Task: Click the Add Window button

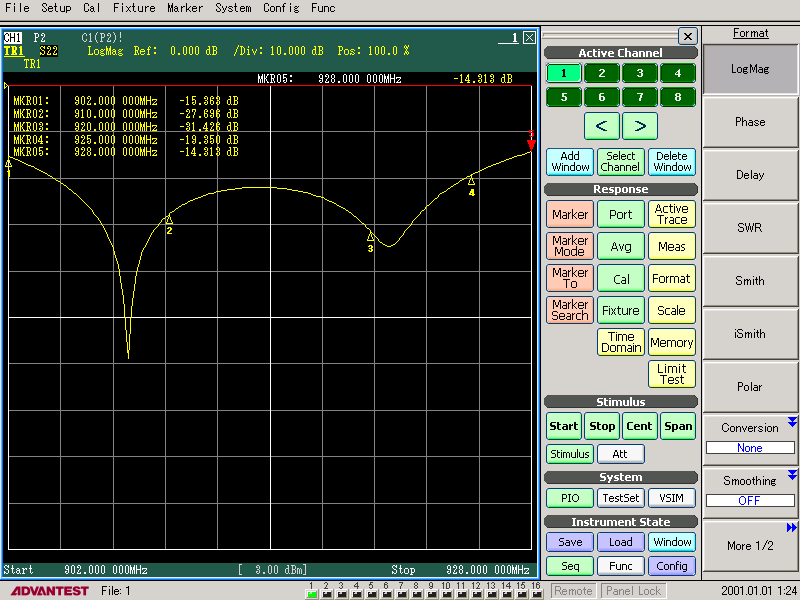Action: tap(570, 162)
